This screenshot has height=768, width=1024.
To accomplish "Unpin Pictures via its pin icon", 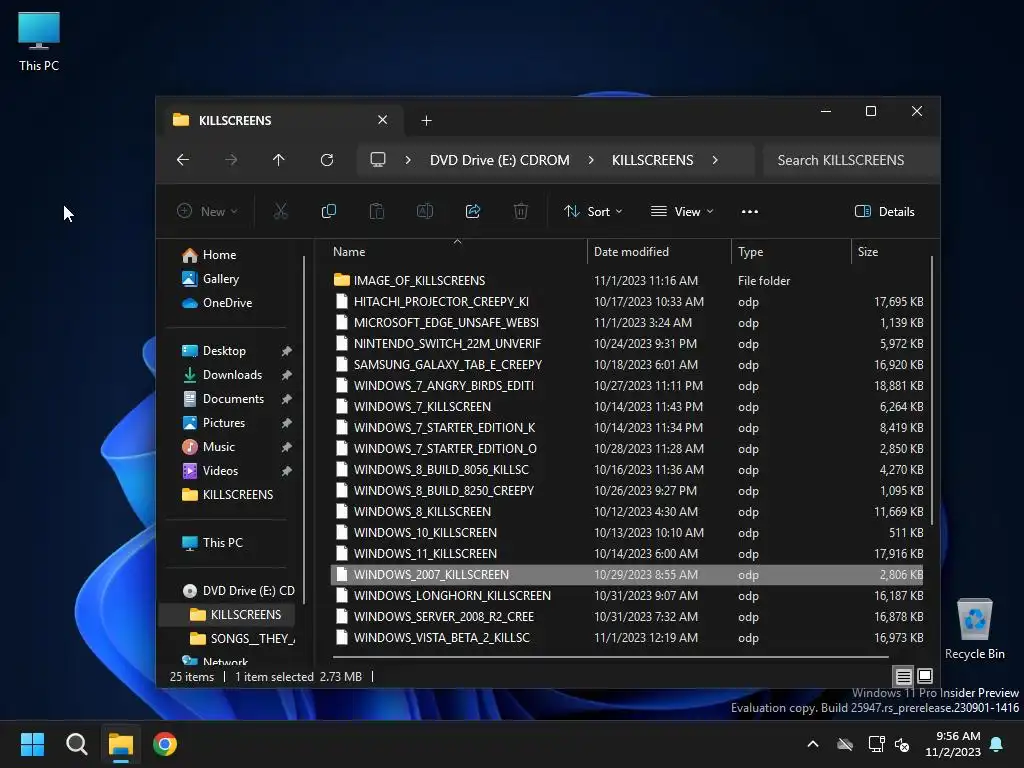I will tap(286, 423).
